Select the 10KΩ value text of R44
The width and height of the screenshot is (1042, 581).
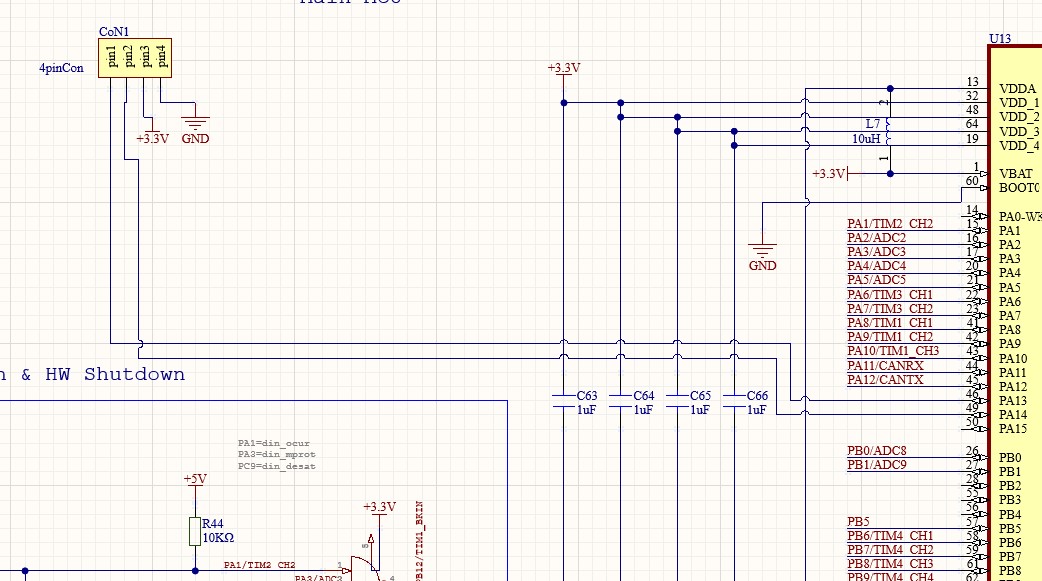[x=220, y=537]
